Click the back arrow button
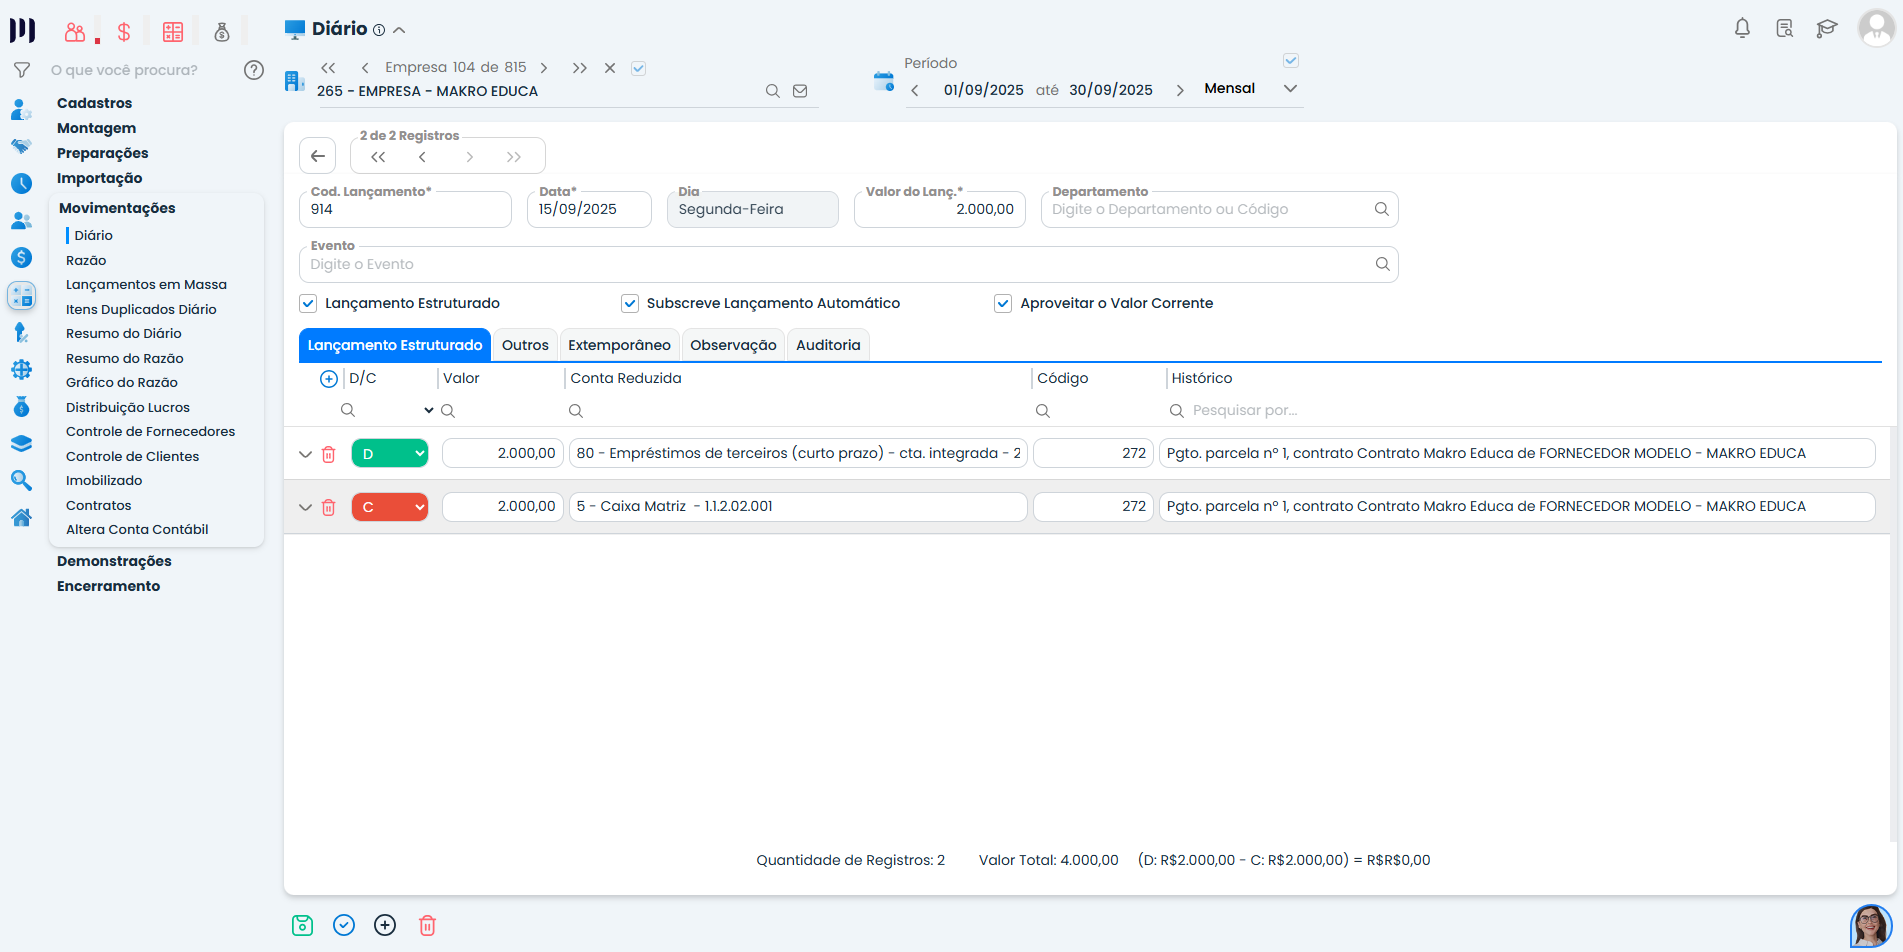The height and width of the screenshot is (952, 1903). point(318,156)
